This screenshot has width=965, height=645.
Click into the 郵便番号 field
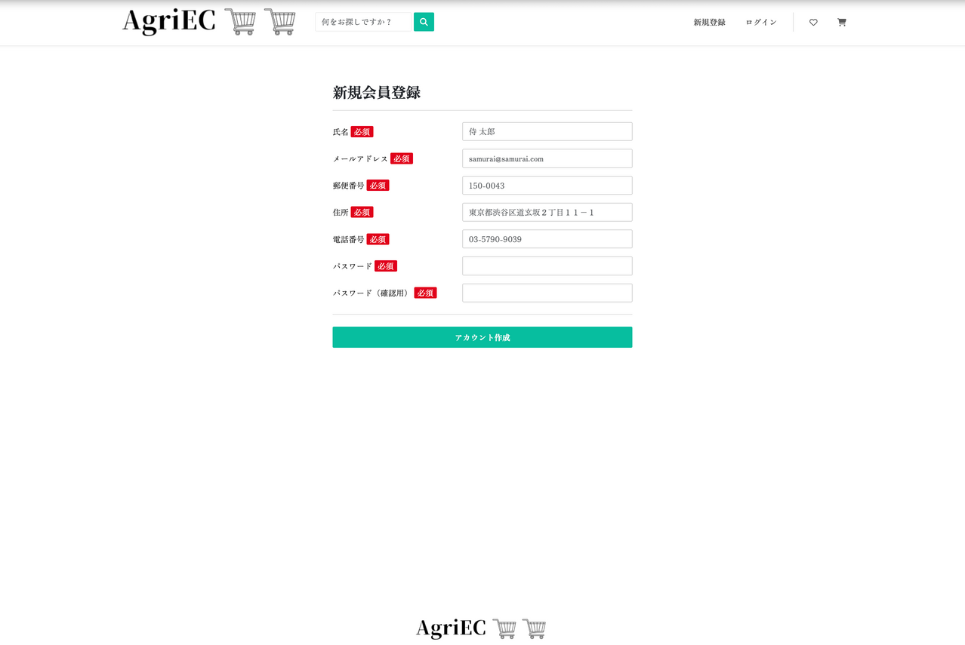click(547, 185)
